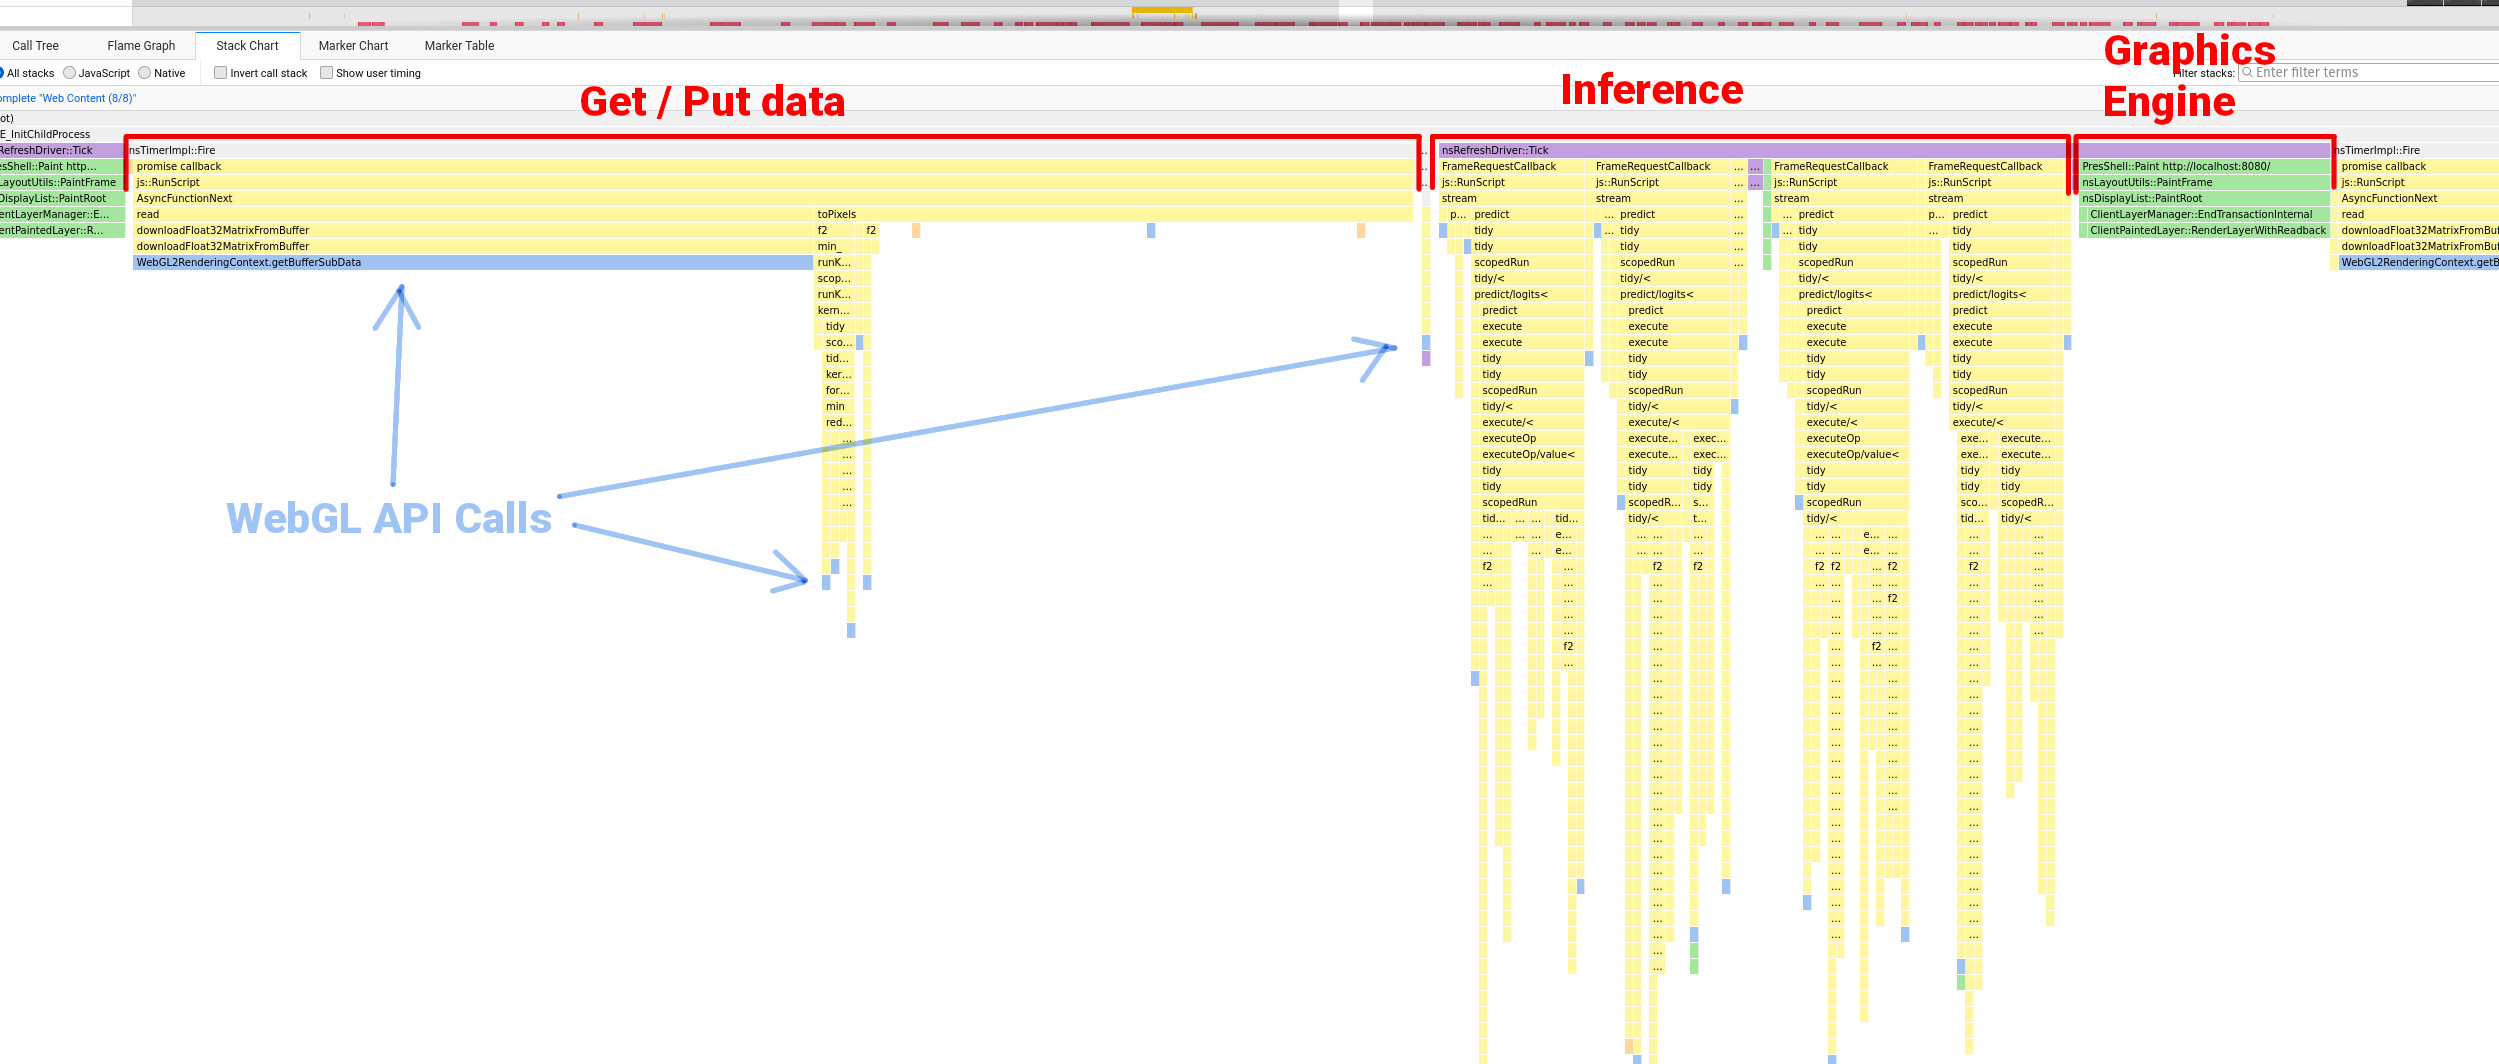The height and width of the screenshot is (1064, 2499).
Task: Go to the Marker Chart tab
Action: pyautogui.click(x=353, y=46)
